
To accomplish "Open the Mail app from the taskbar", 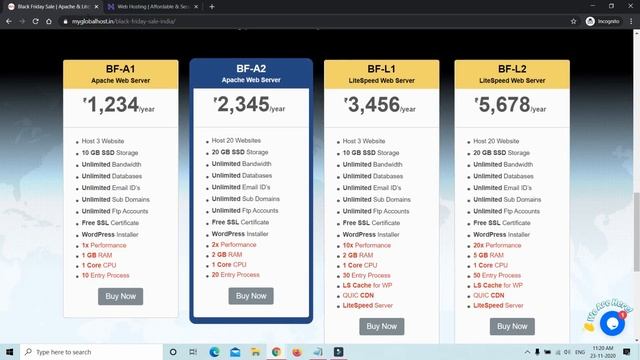I will (x=235, y=352).
